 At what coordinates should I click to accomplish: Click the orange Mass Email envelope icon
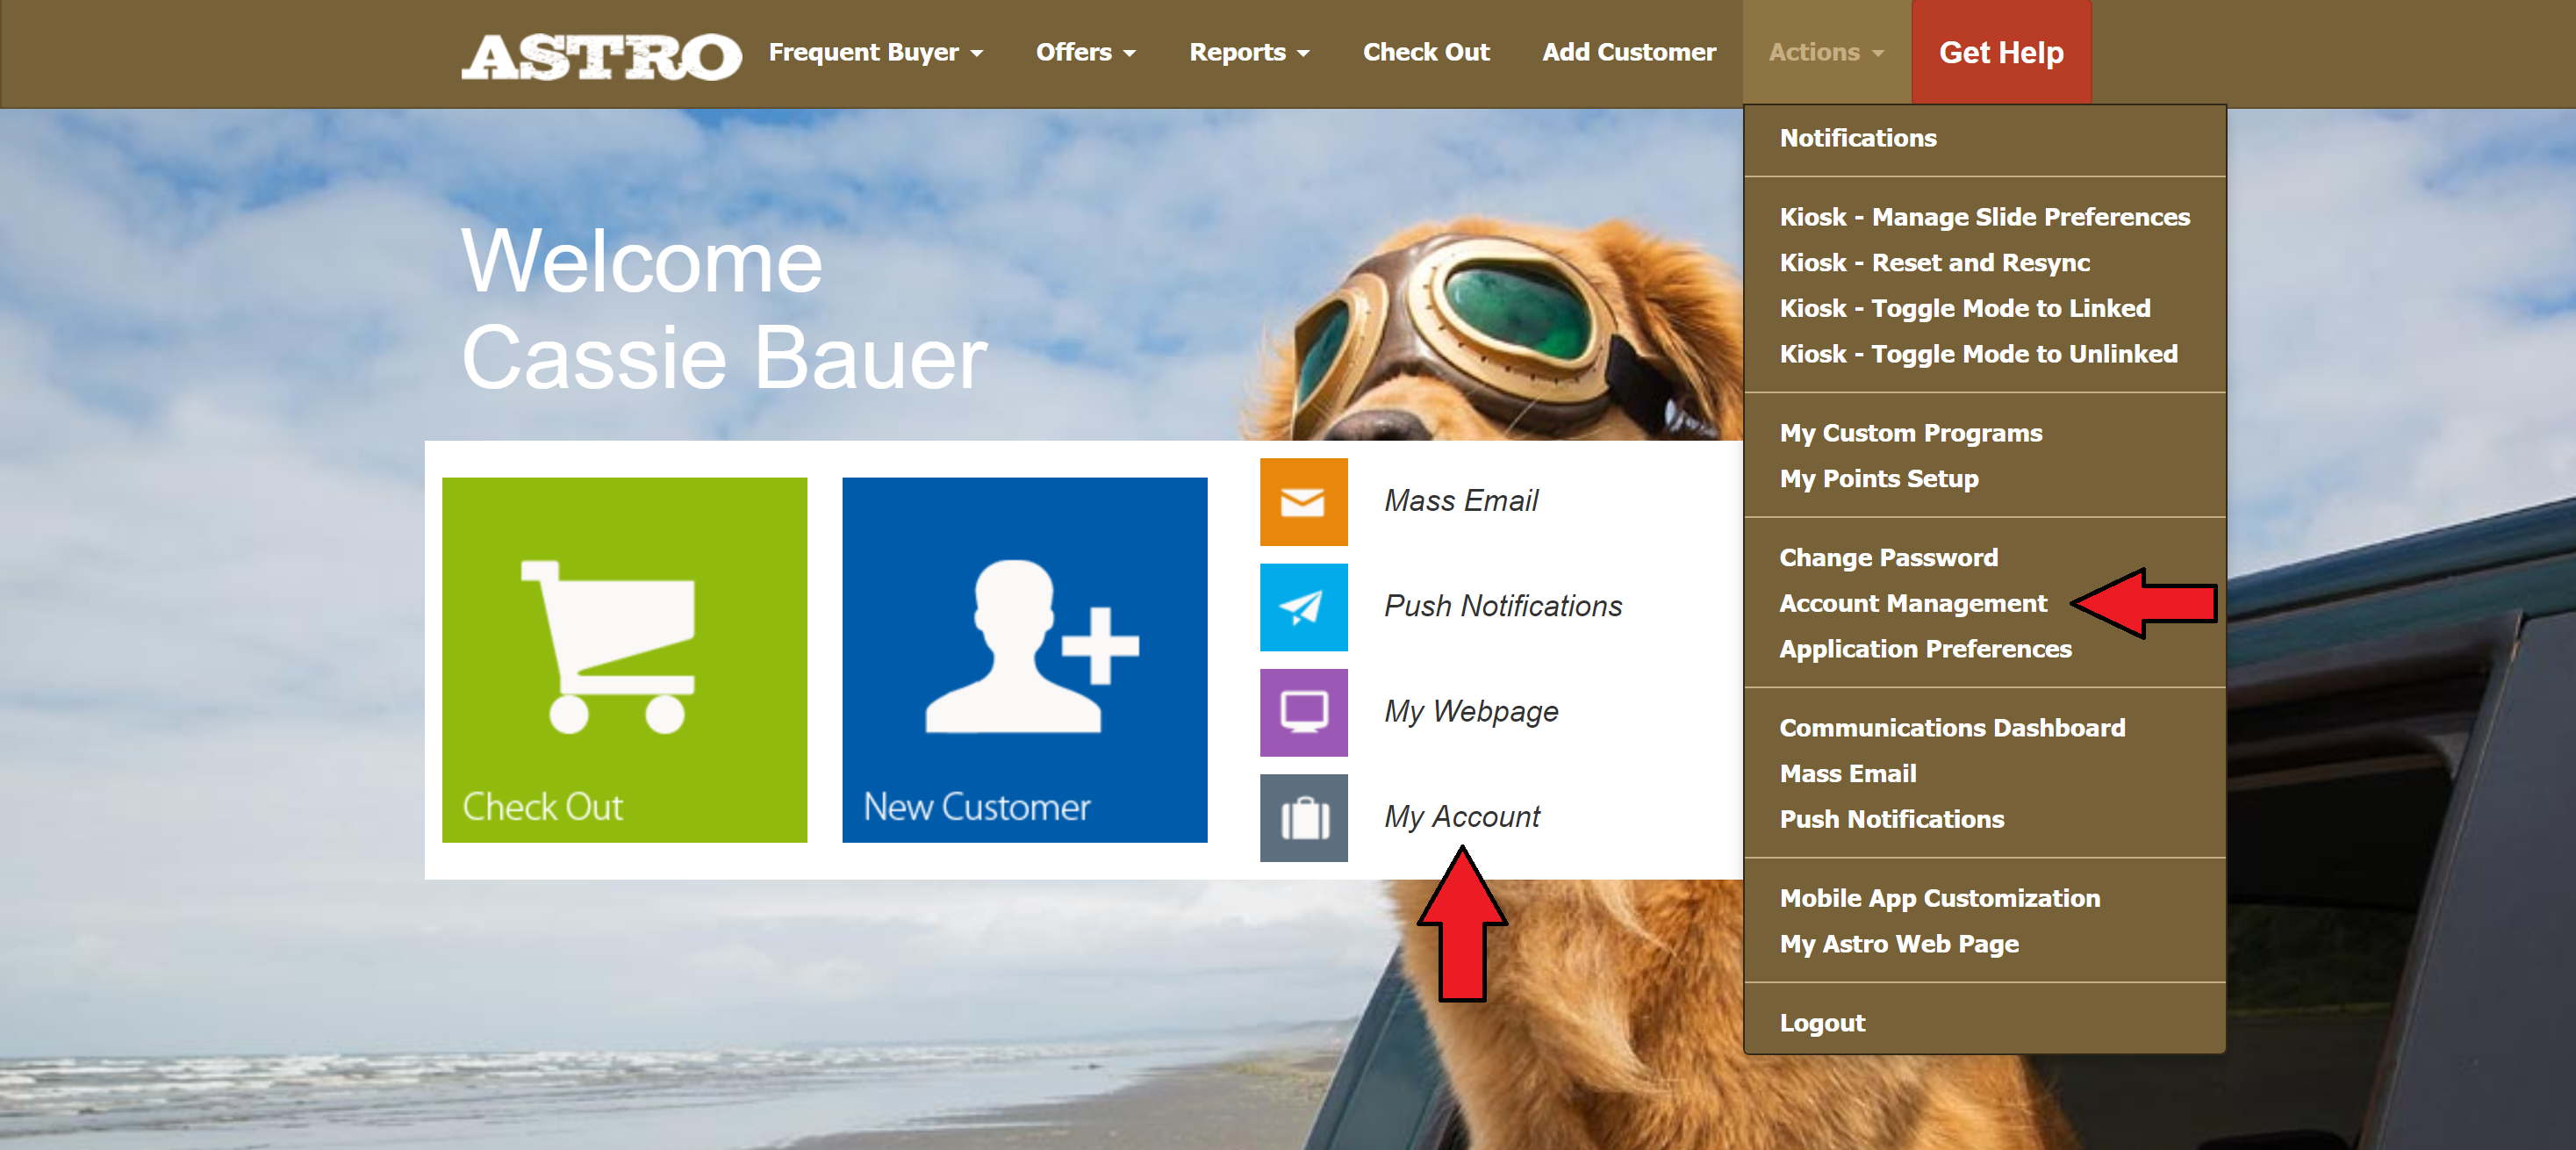tap(1302, 501)
